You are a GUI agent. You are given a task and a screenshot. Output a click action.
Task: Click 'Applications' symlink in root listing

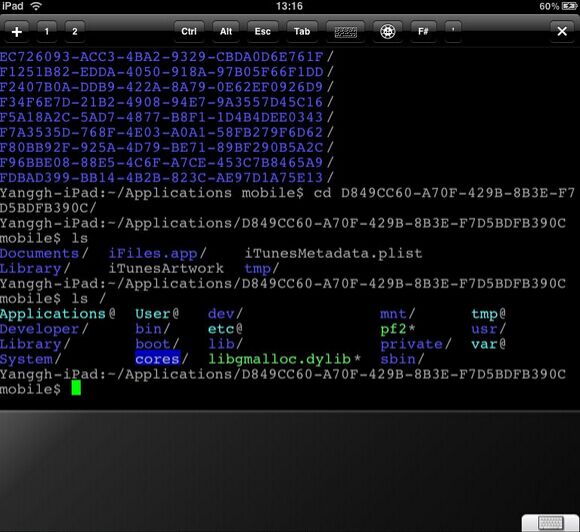[53, 314]
